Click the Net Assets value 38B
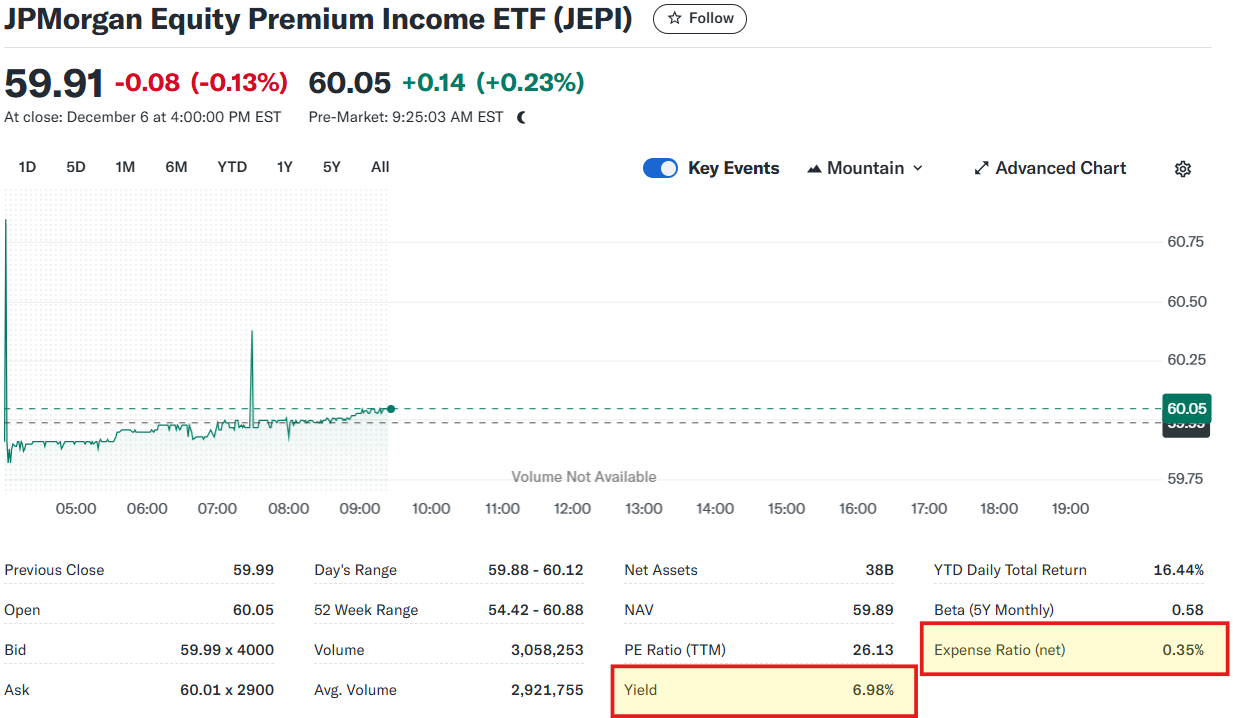The image size is (1233, 718). 880,570
